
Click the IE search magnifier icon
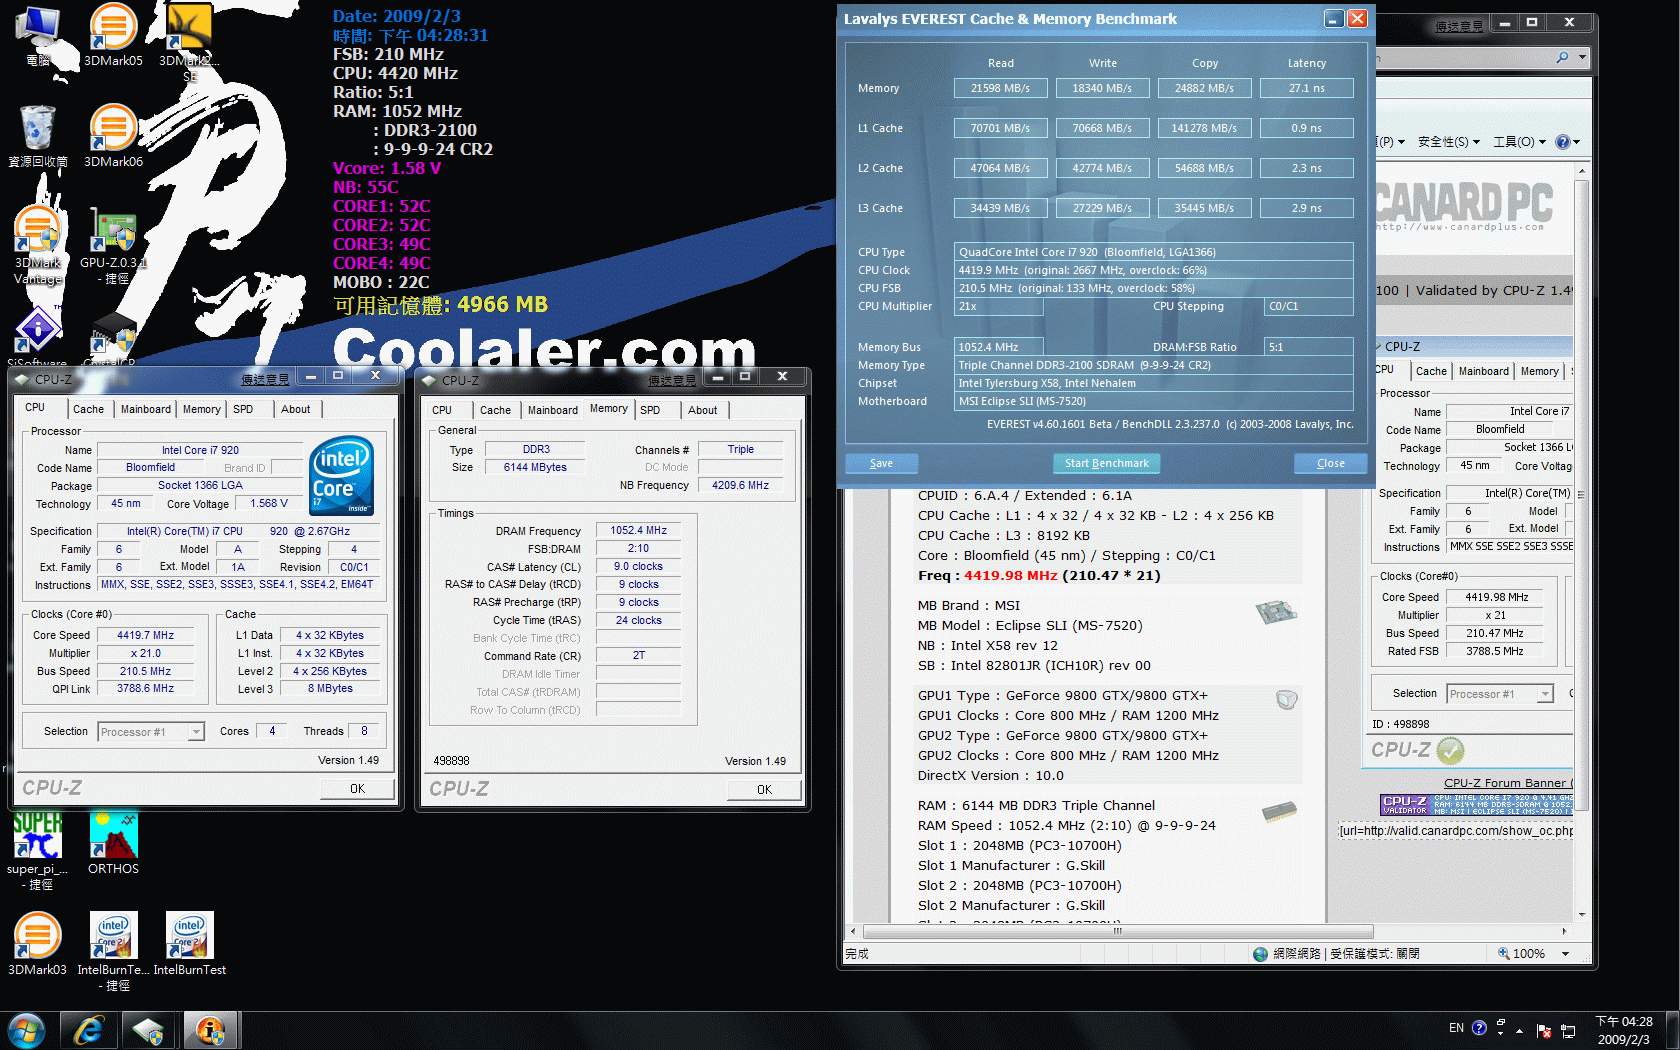(1562, 58)
